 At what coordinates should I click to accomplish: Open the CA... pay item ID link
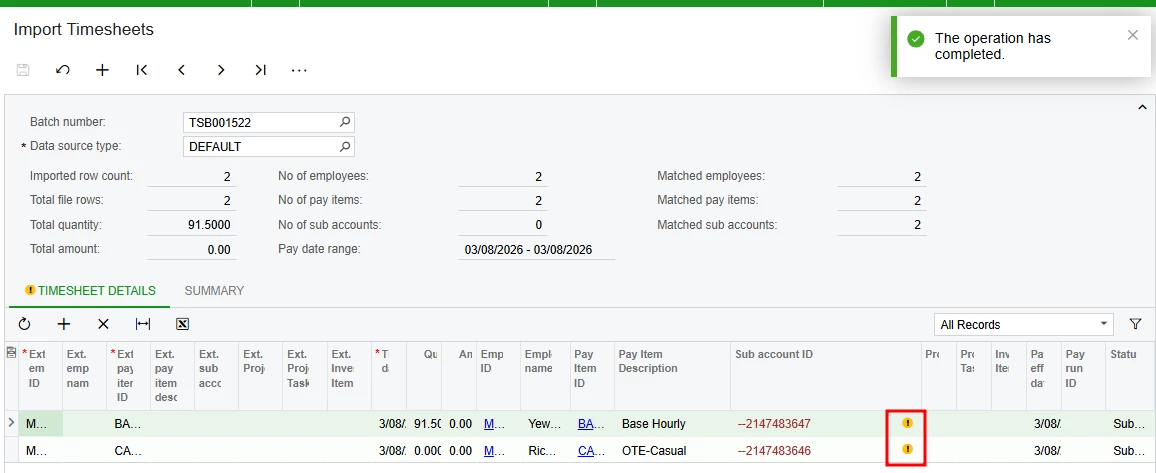pyautogui.click(x=586, y=449)
